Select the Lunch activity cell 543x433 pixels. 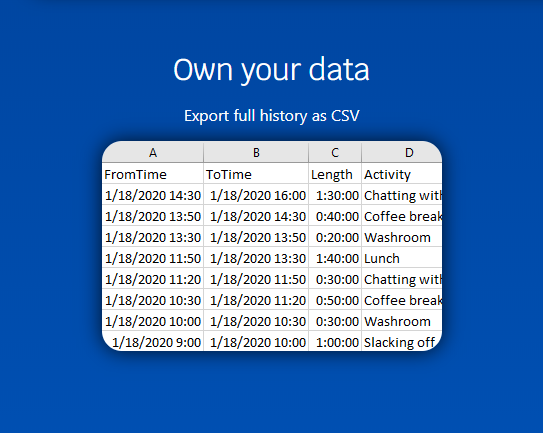402,258
